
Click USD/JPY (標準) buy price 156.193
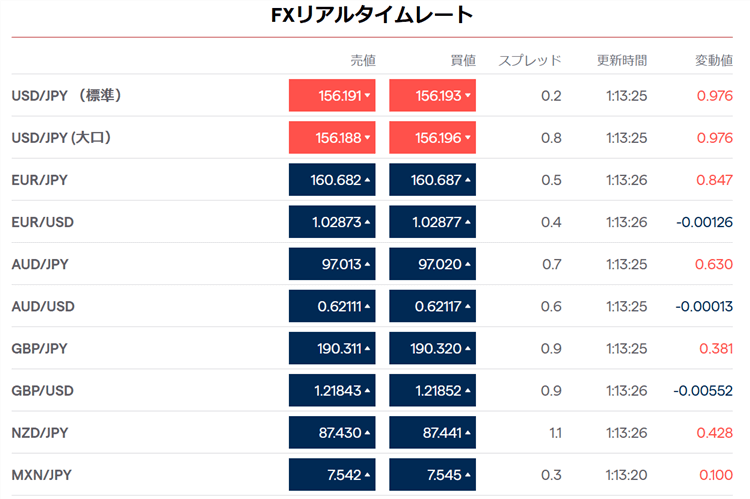(432, 96)
